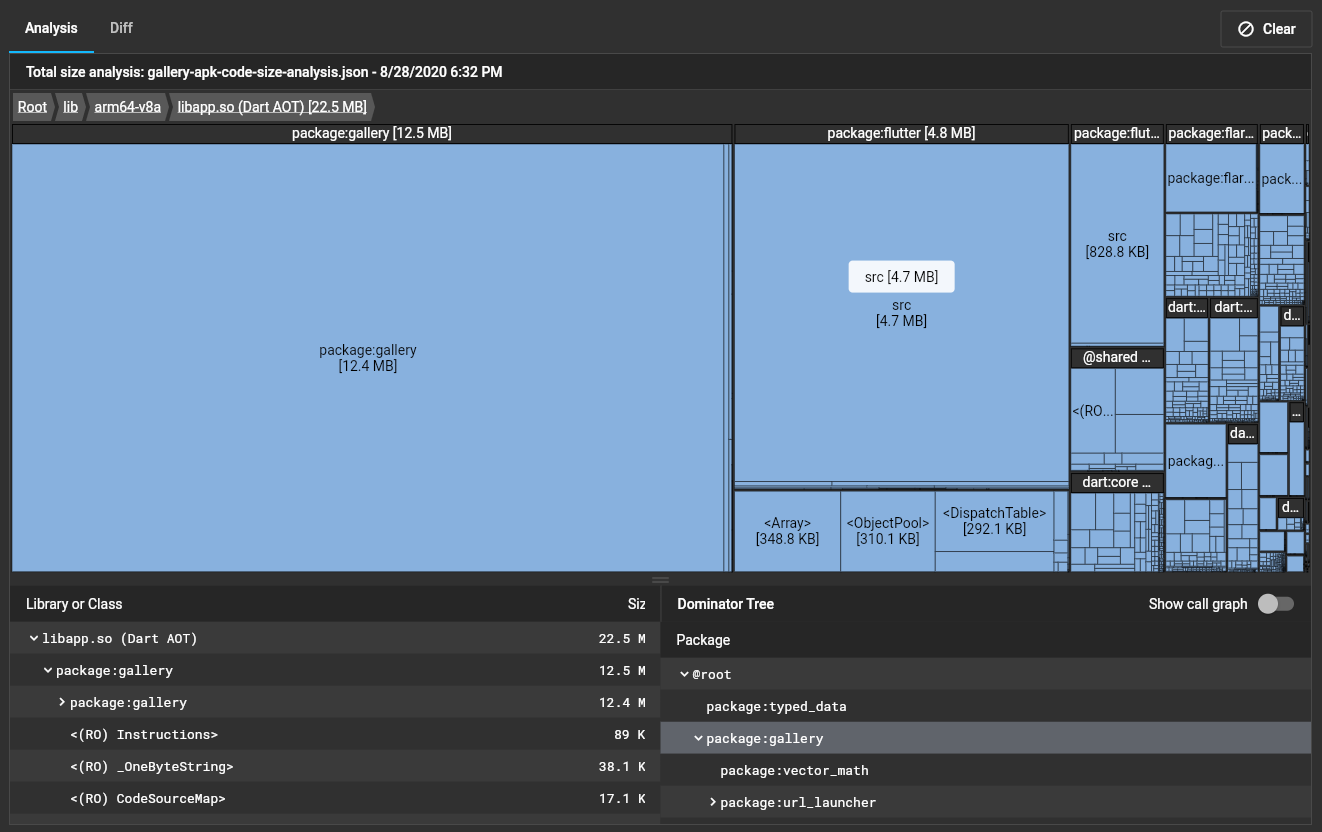Click the dart:core treemap header
Viewport: 1322px width, 832px height.
coord(1117,482)
